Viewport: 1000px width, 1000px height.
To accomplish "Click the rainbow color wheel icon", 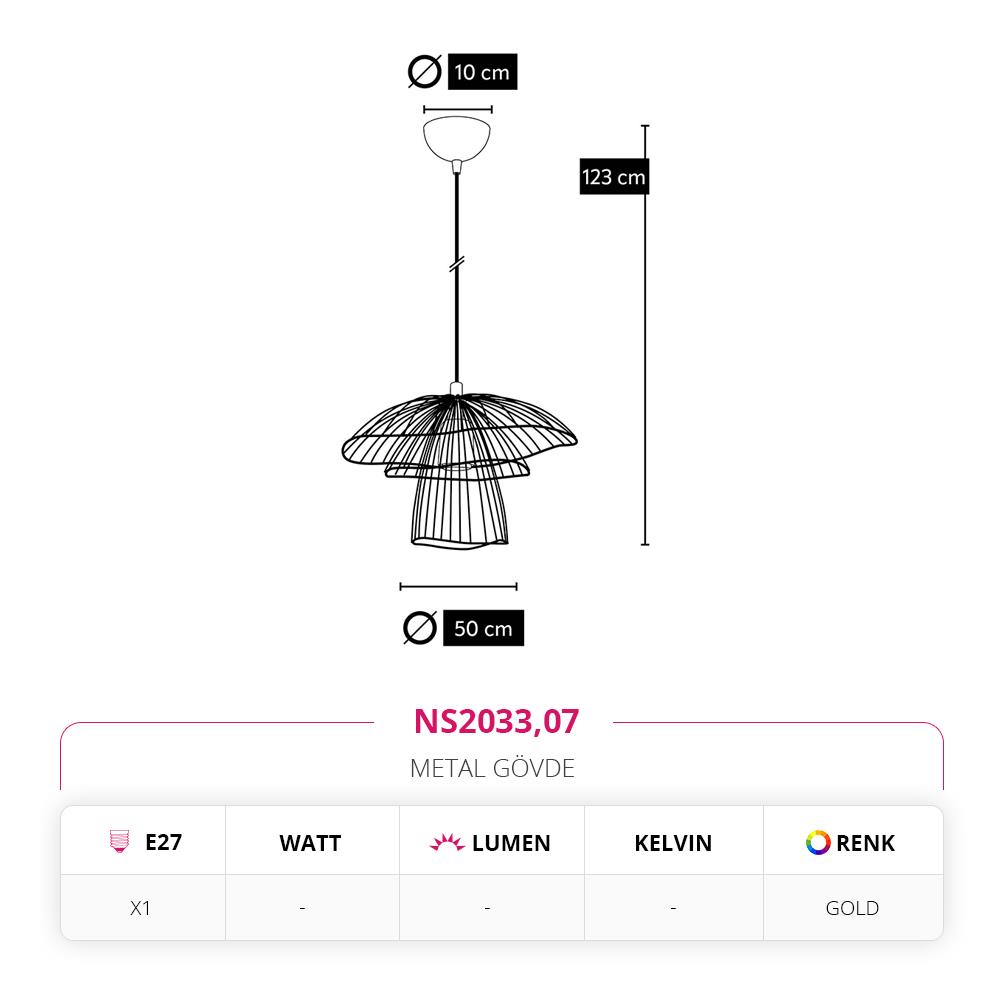I will pyautogui.click(x=818, y=843).
